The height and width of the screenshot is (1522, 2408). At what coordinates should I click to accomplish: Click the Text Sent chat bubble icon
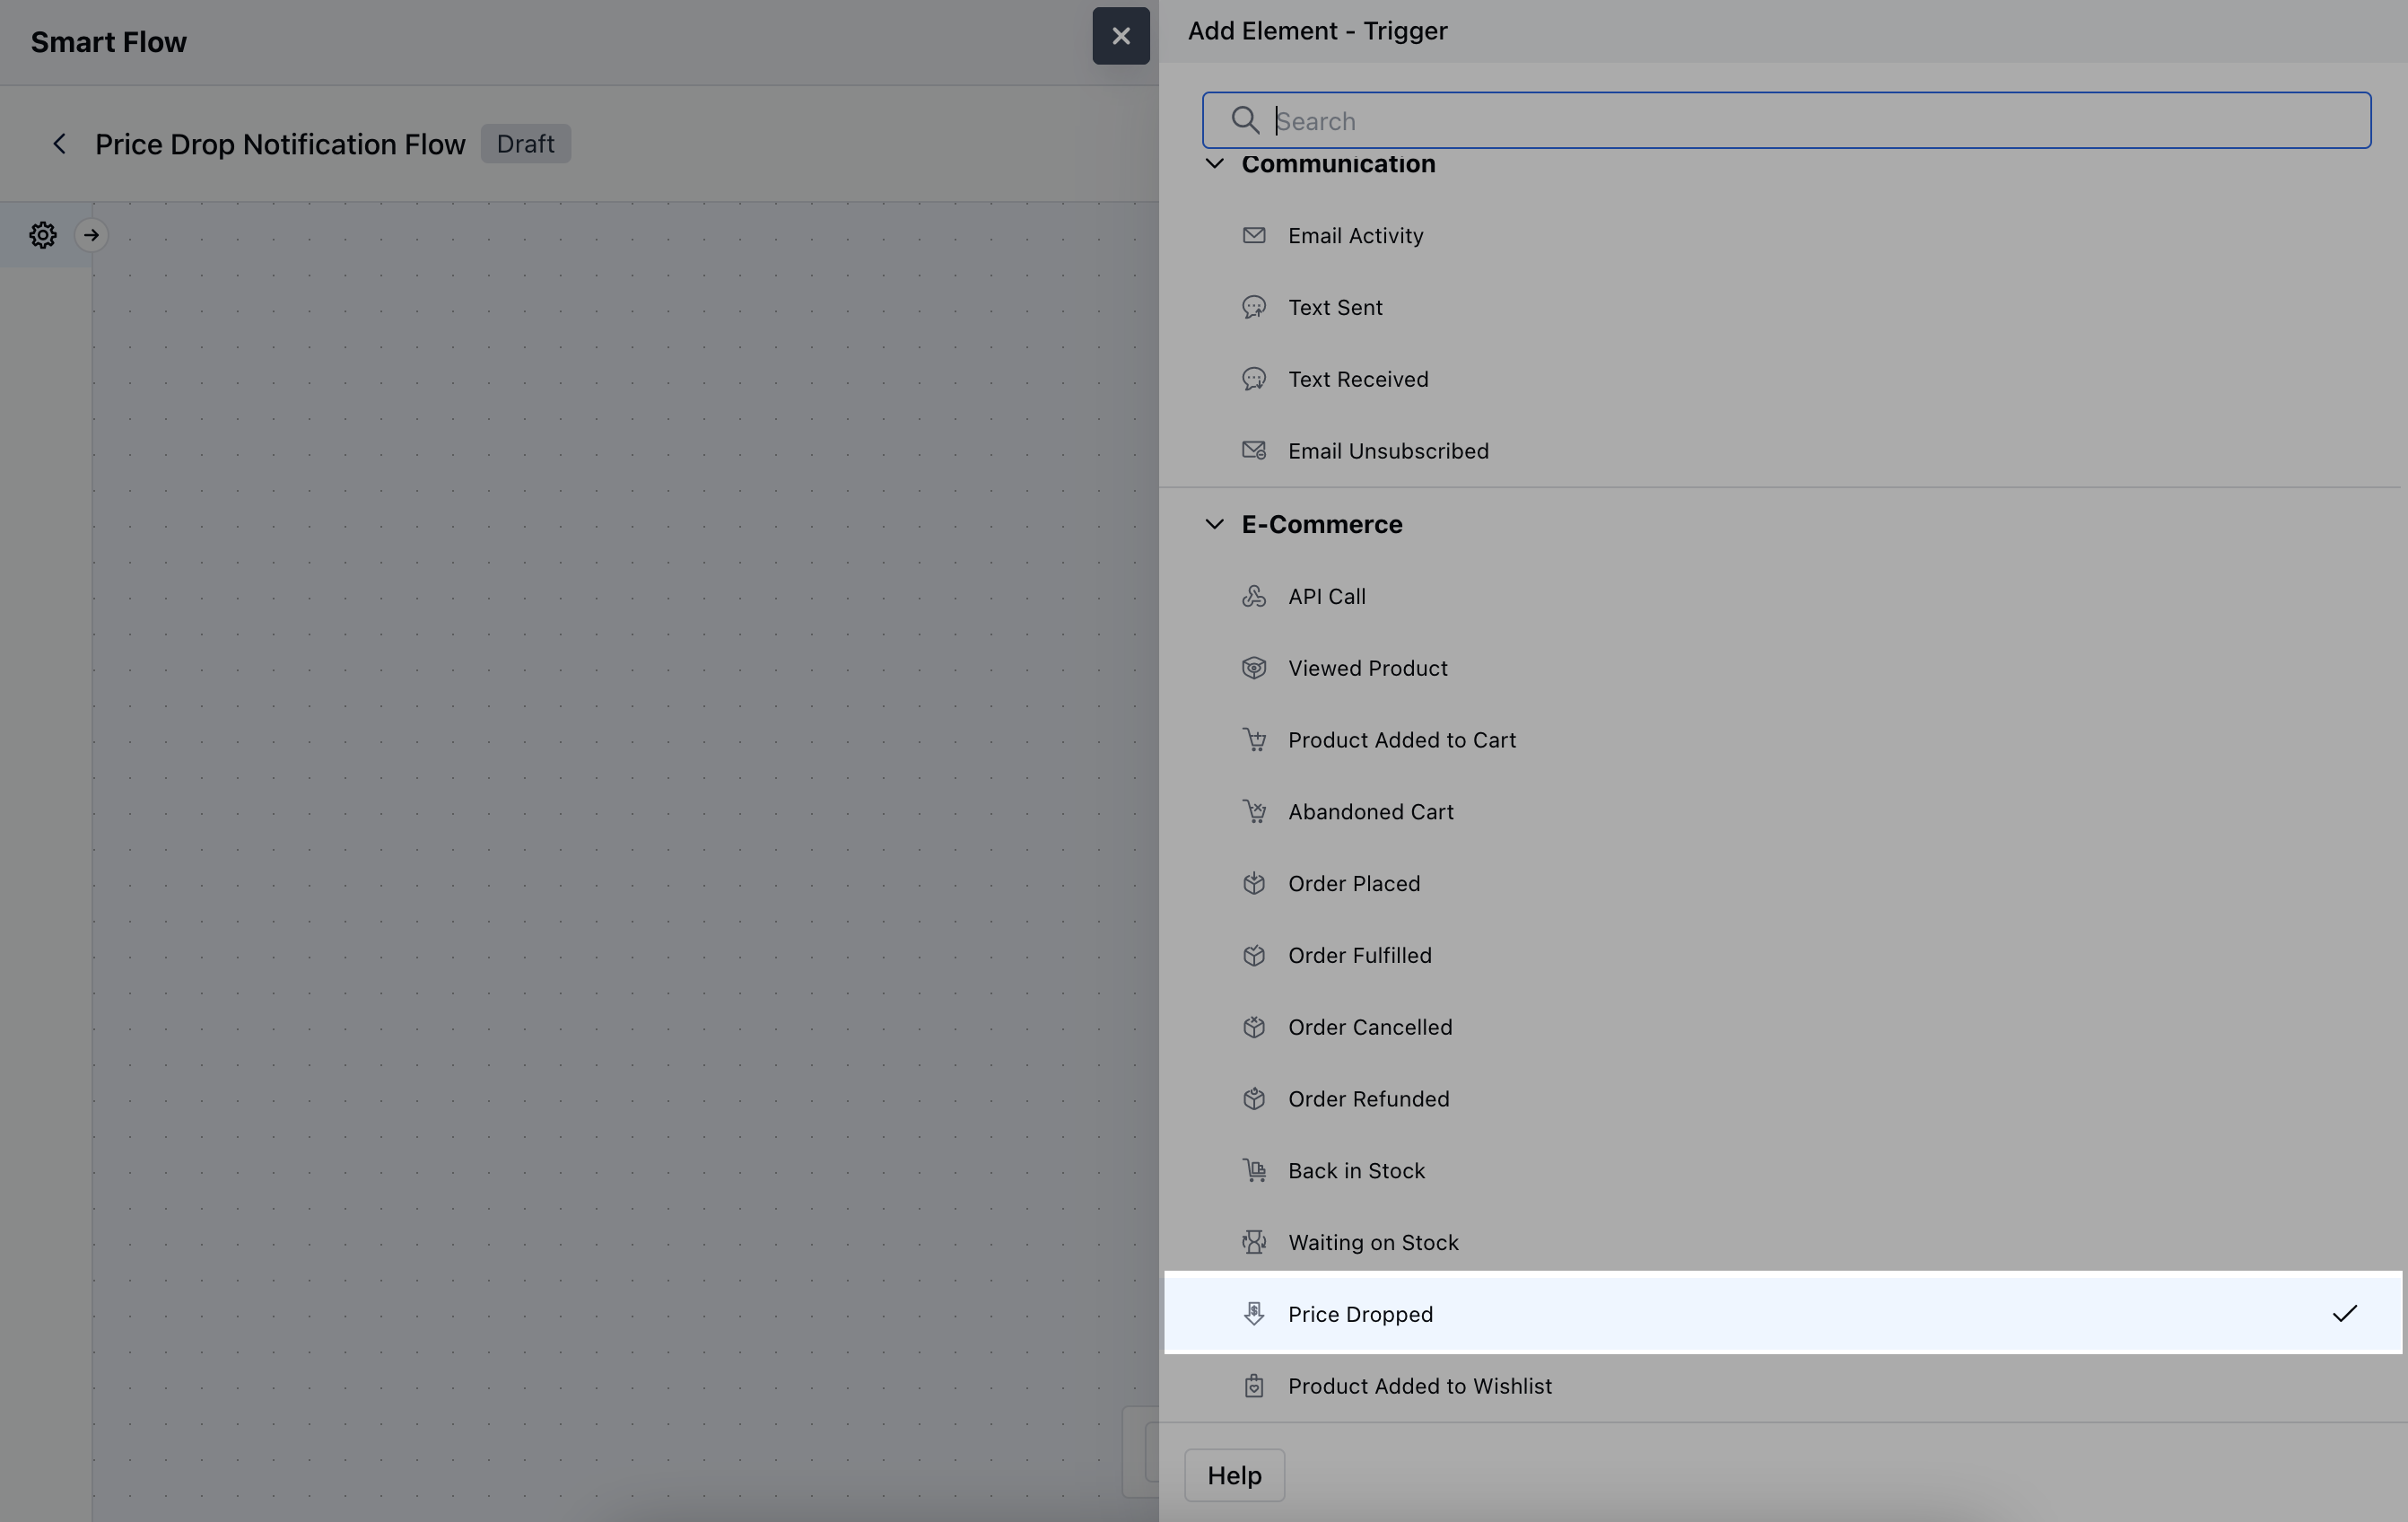1253,307
